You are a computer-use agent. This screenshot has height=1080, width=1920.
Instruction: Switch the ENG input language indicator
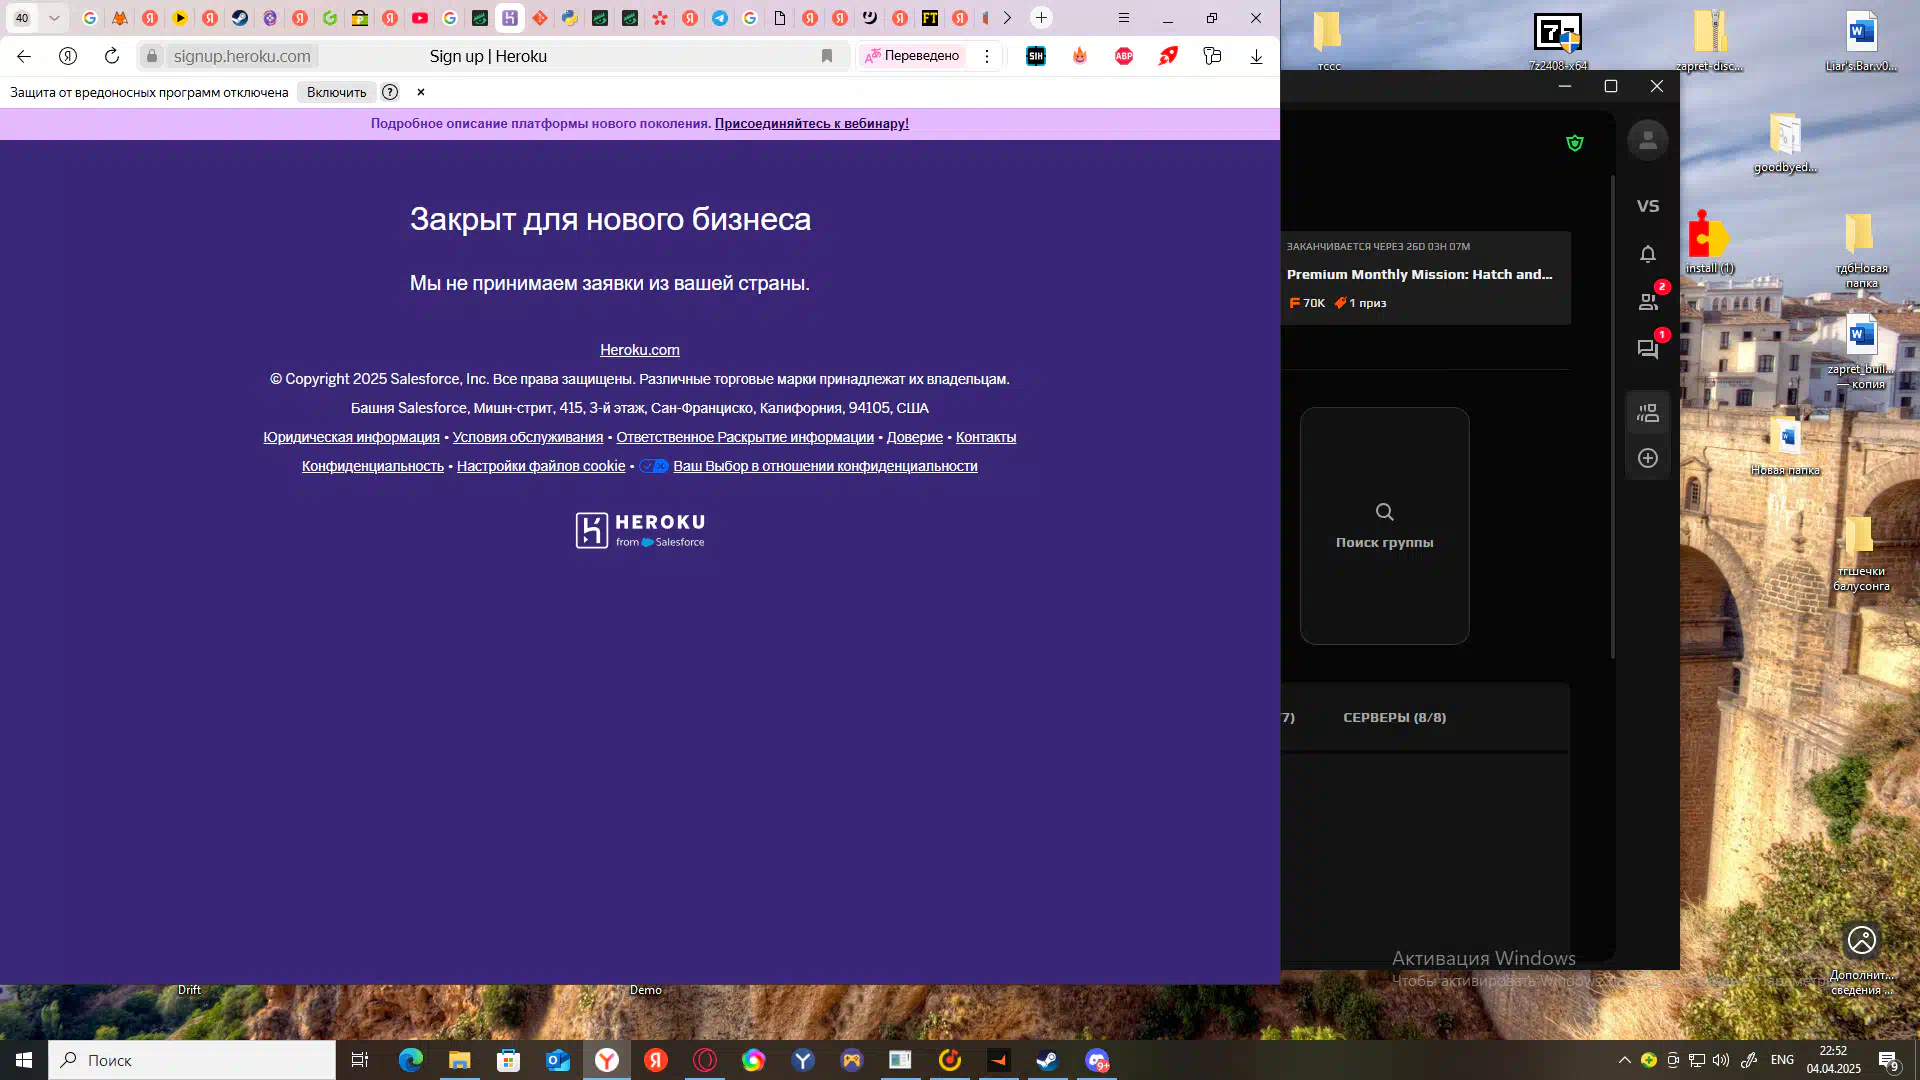[x=1782, y=1060]
